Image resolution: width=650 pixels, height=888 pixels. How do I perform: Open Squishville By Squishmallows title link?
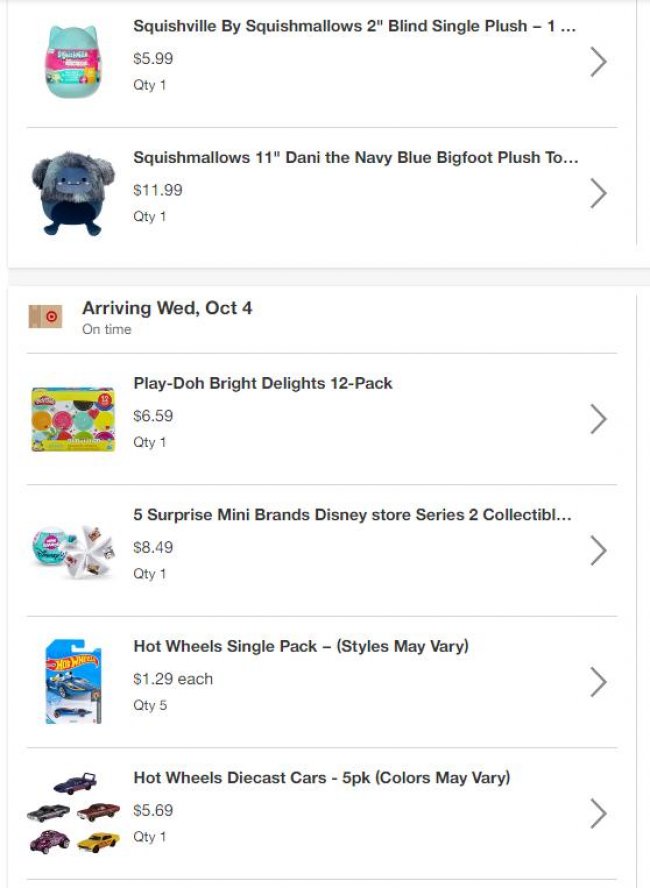click(x=354, y=26)
